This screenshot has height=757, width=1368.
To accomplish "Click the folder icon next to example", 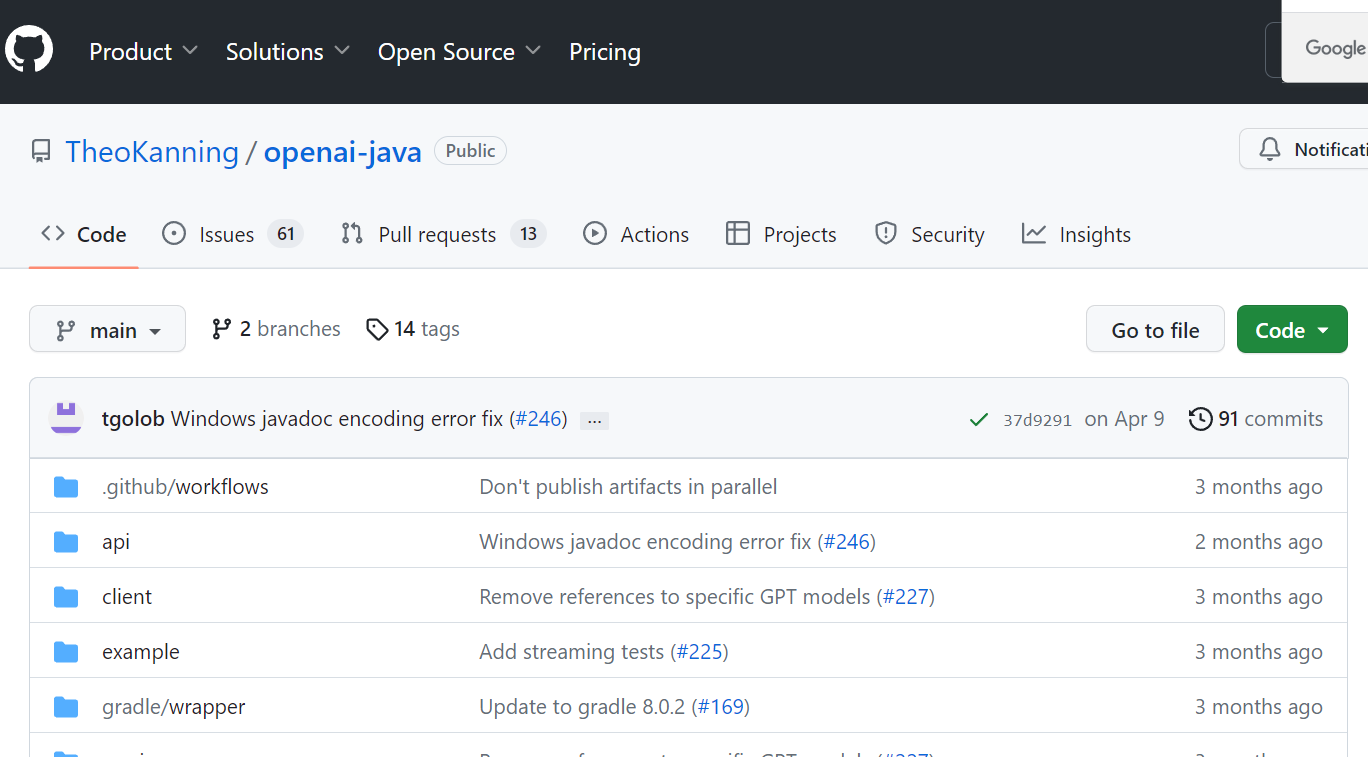I will coord(66,652).
